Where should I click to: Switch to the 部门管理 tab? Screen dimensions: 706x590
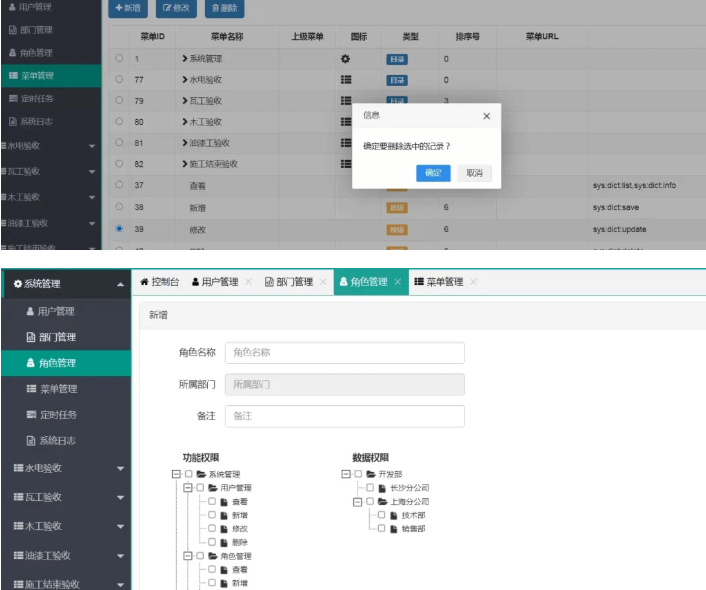[289, 282]
